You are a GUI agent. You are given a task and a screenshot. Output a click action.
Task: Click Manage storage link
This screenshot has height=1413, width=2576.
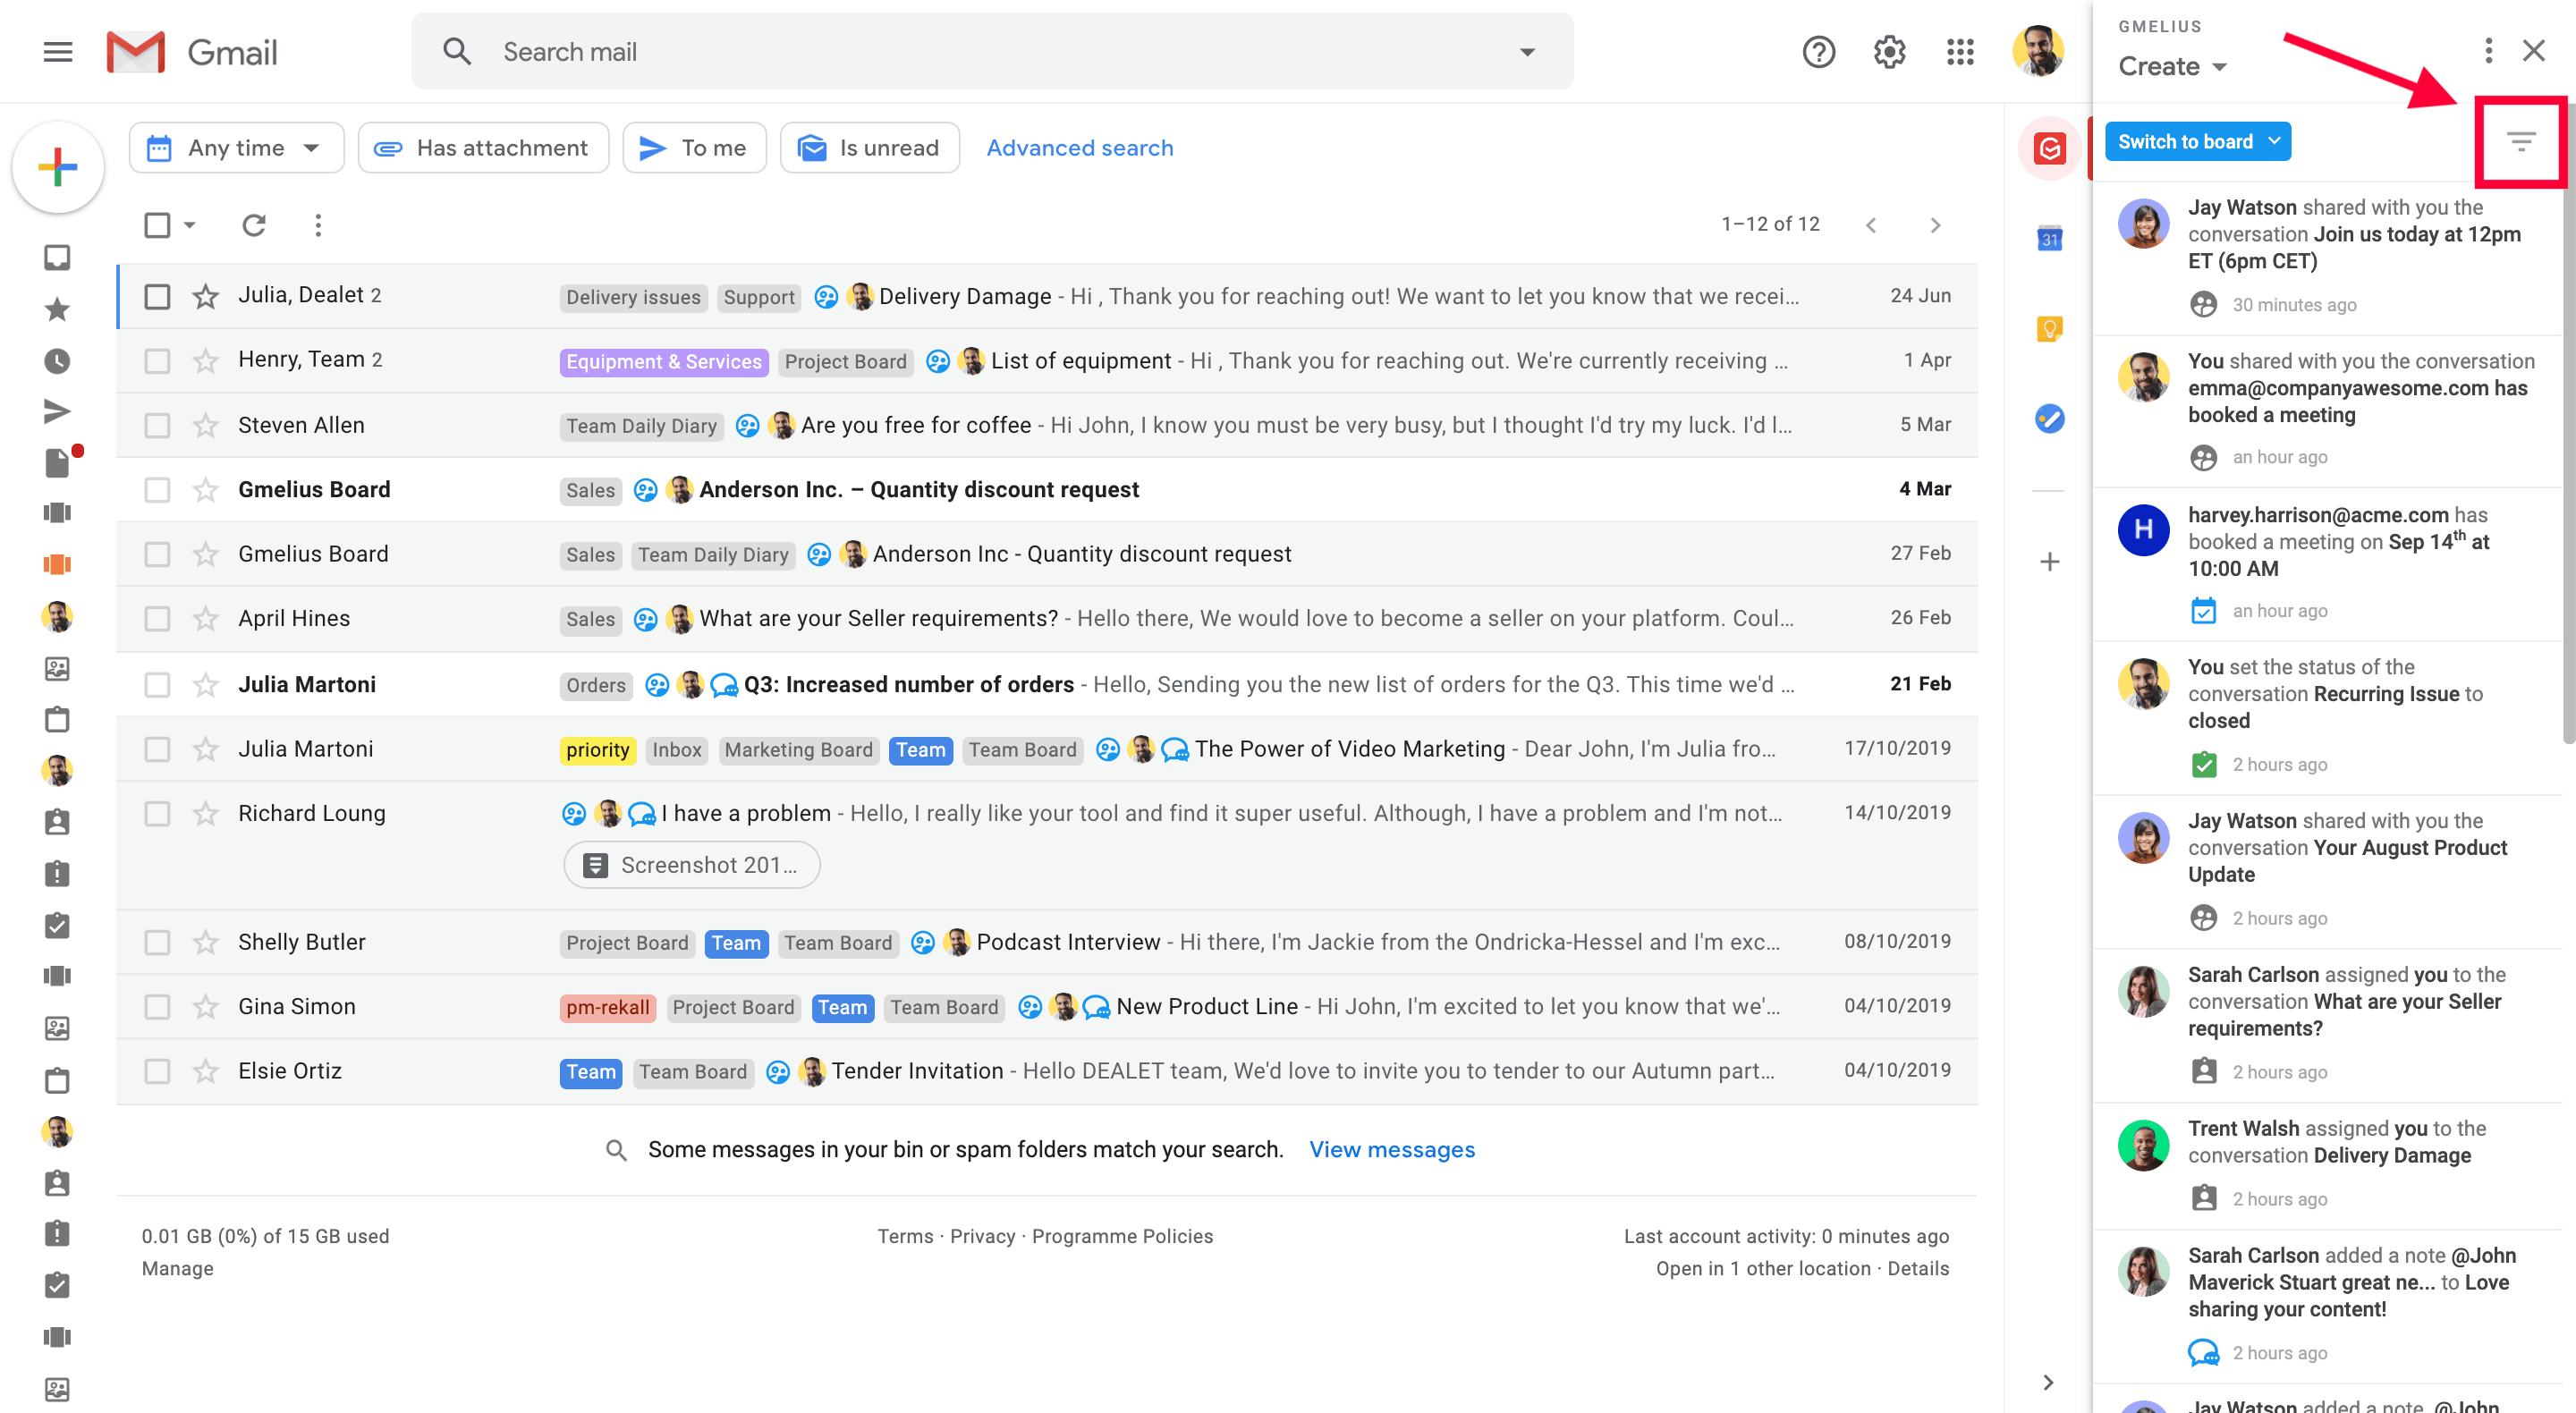point(177,1268)
